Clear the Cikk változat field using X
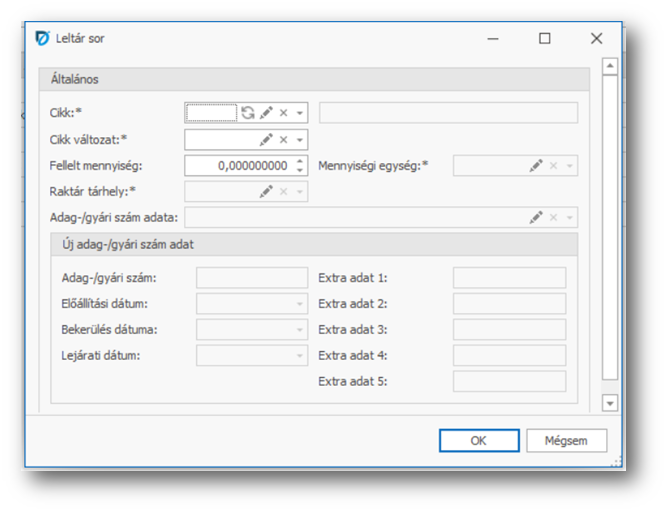The width and height of the screenshot is (668, 513). [283, 140]
